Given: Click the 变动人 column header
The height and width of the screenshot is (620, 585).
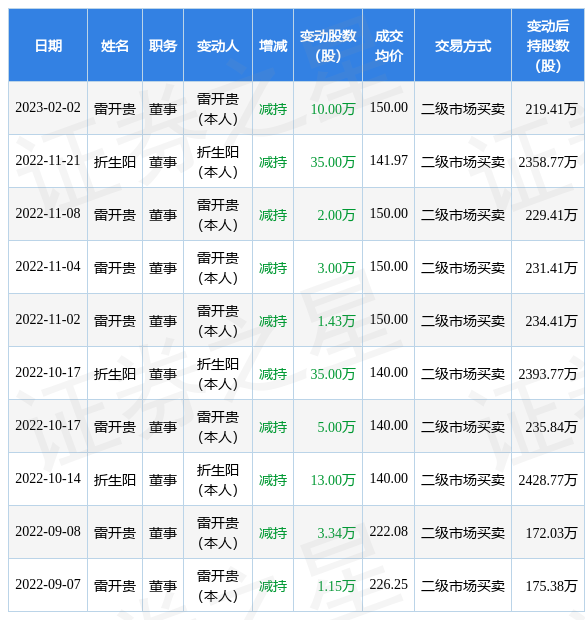Looking at the screenshot, I should pyautogui.click(x=218, y=45).
